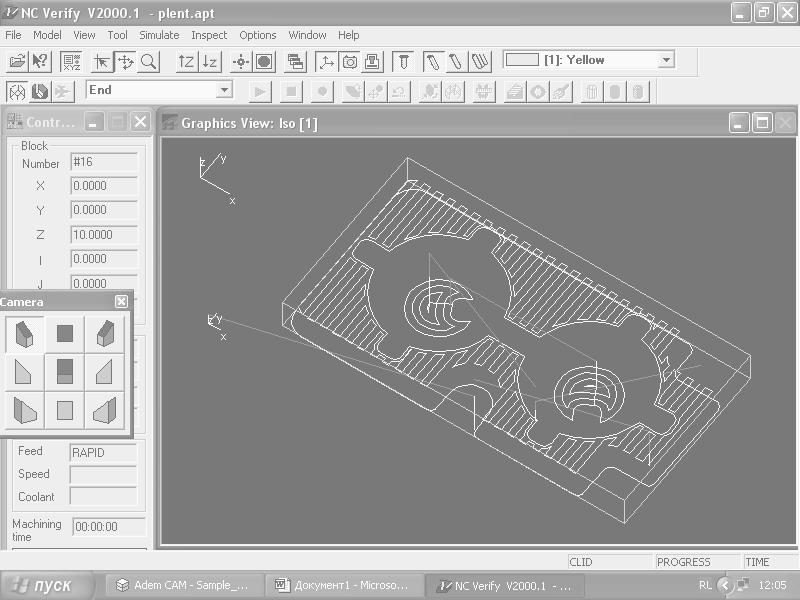
Task: Choose top-left isometric view in Camera palette
Action: click(24, 334)
